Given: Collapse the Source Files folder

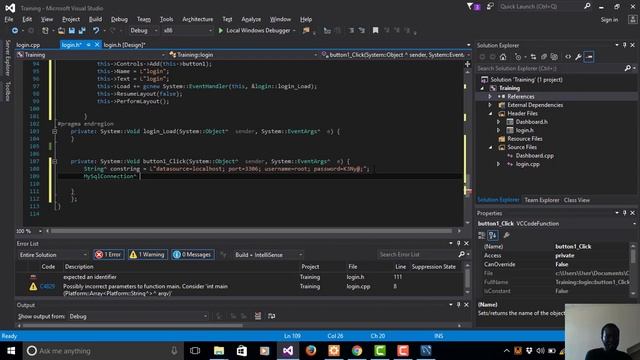Looking at the screenshot, I should coord(491,147).
